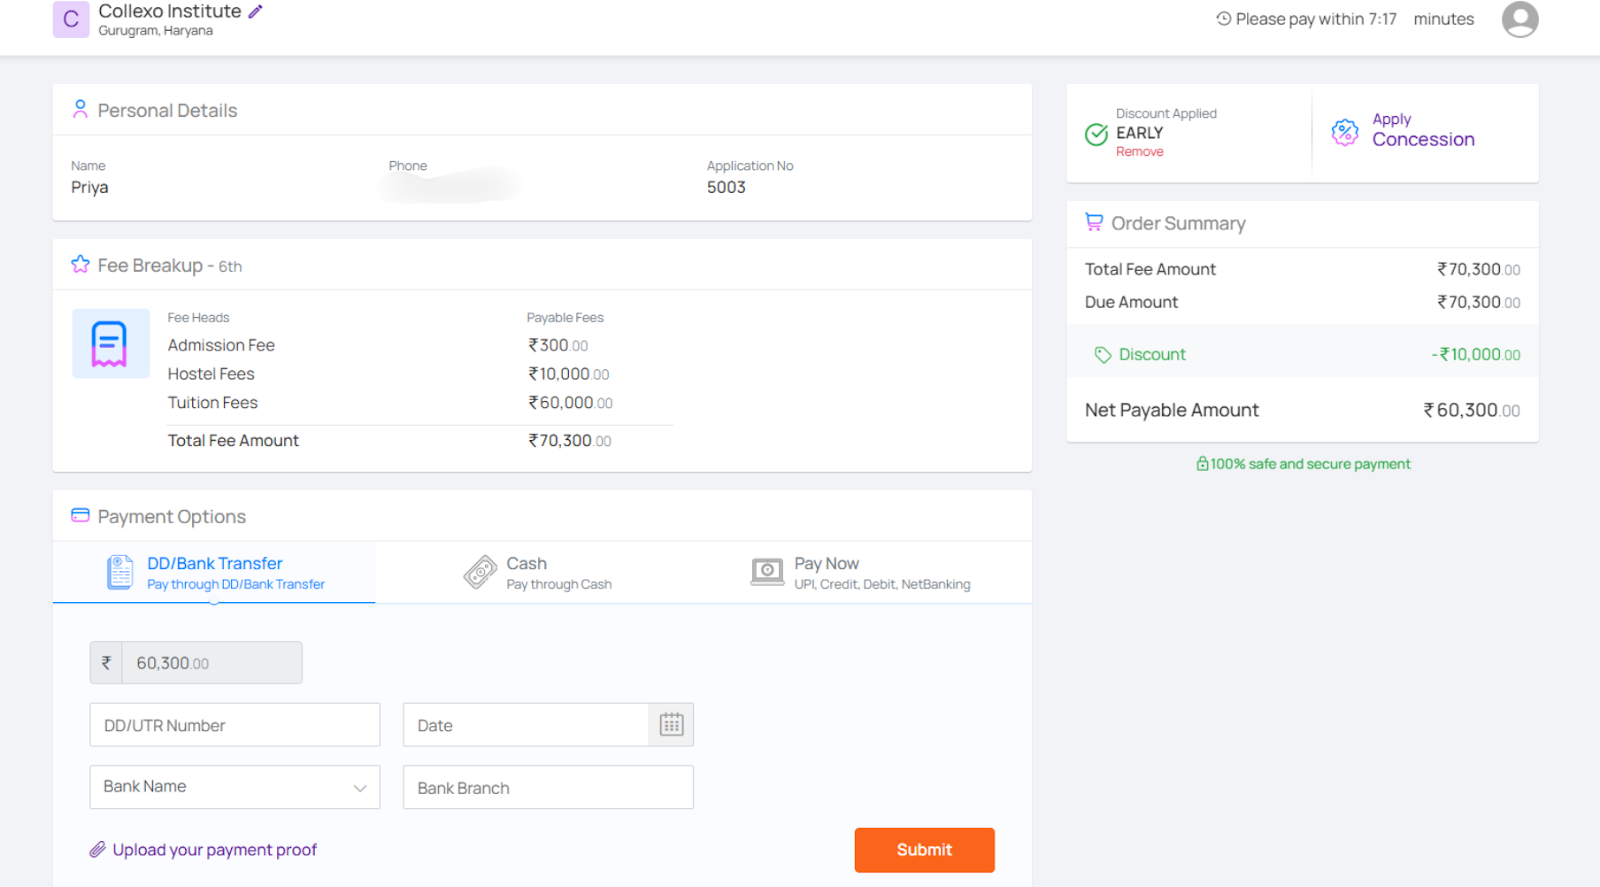Click Apply Concession link
This screenshot has width=1600, height=887.
(x=1422, y=131)
